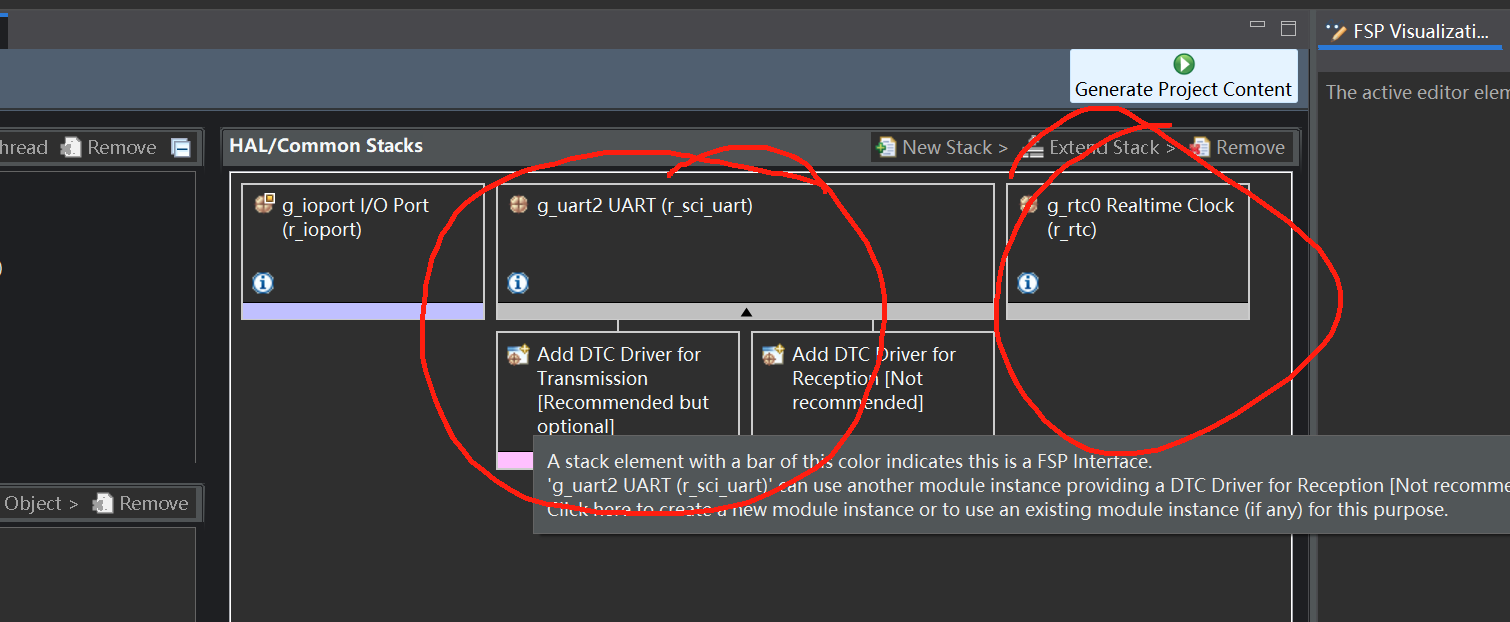Viewport: 1510px width, 622px height.
Task: Click the tooltip line 'A stack element with a bar'
Action: 850,462
